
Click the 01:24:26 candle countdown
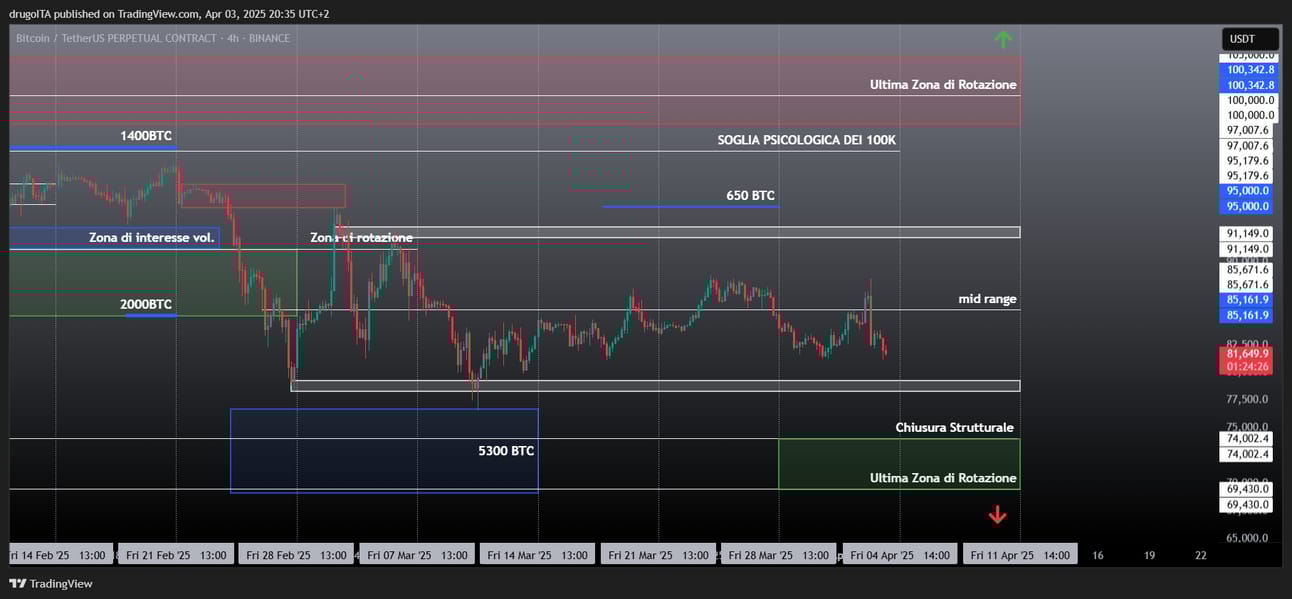point(1248,367)
